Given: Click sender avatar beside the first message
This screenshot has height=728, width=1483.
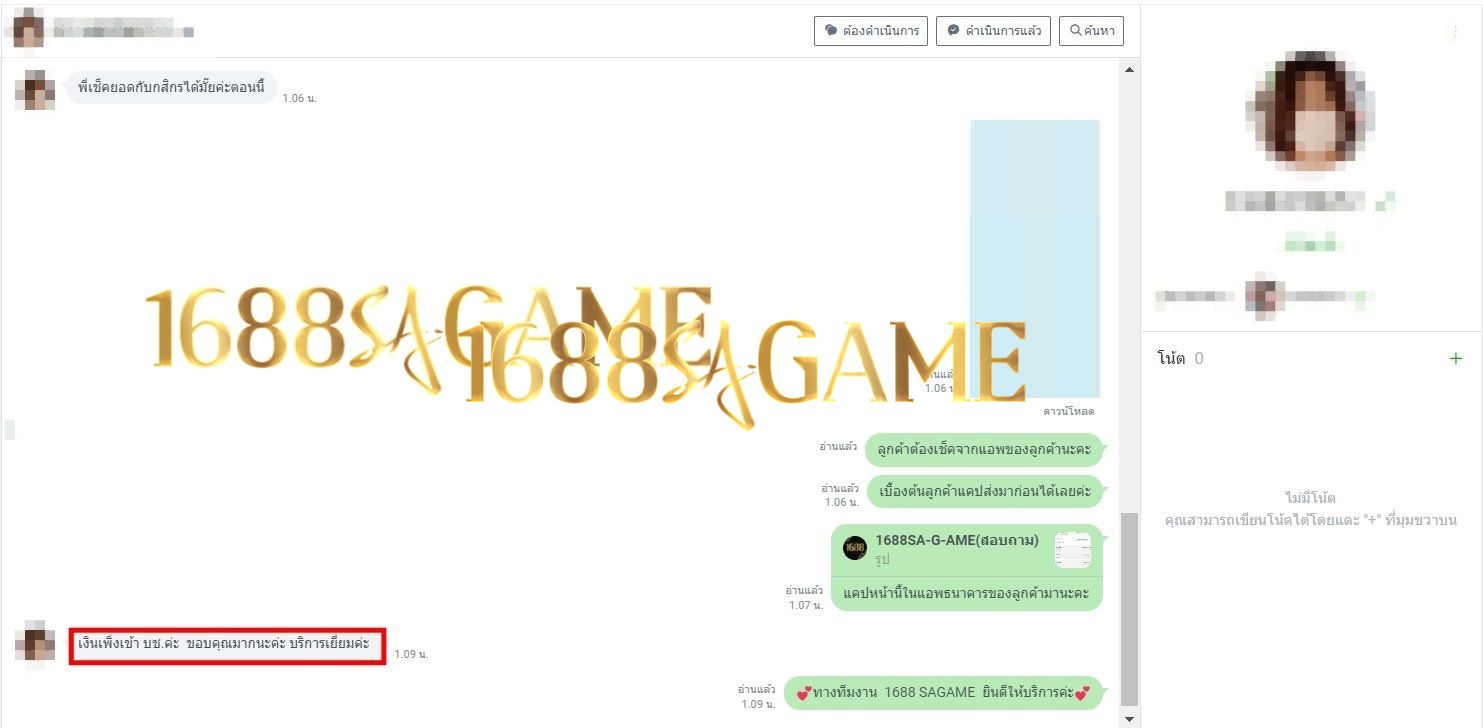Looking at the screenshot, I should click(35, 90).
